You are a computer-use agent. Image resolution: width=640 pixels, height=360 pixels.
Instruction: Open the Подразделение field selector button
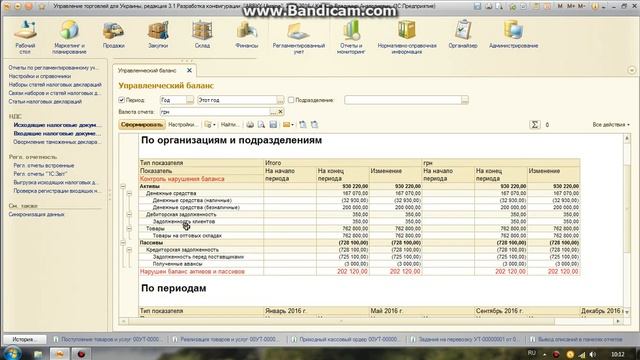[x=464, y=100]
